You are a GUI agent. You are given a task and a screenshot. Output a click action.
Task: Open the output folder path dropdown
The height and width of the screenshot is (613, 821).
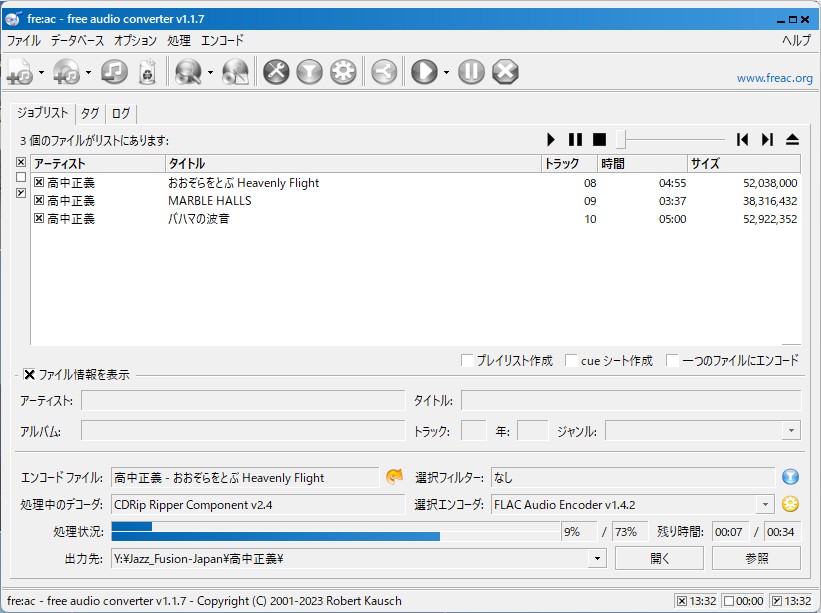pos(598,558)
